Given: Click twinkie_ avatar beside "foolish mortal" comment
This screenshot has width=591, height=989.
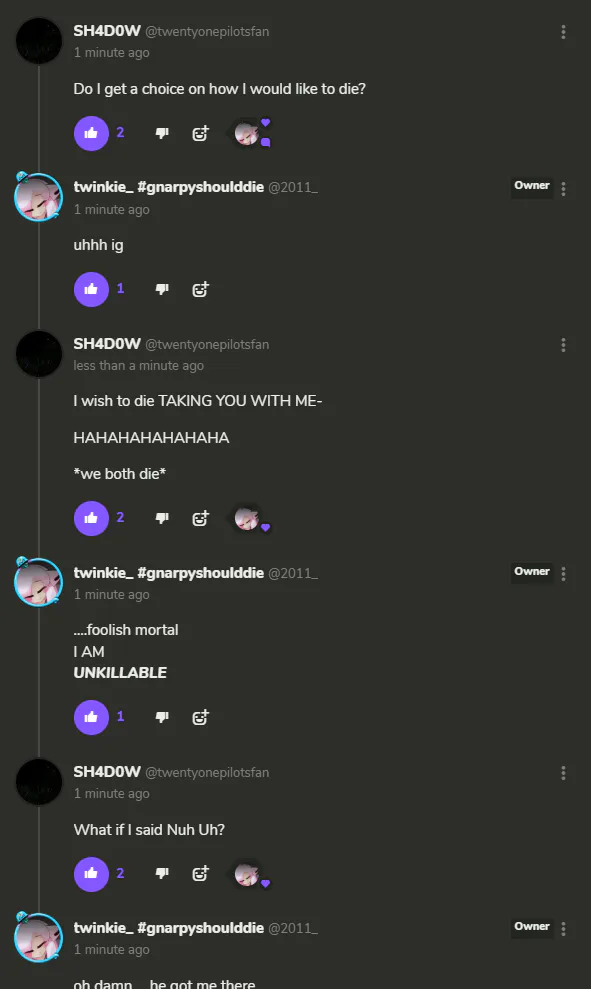Looking at the screenshot, I should click(x=38, y=582).
